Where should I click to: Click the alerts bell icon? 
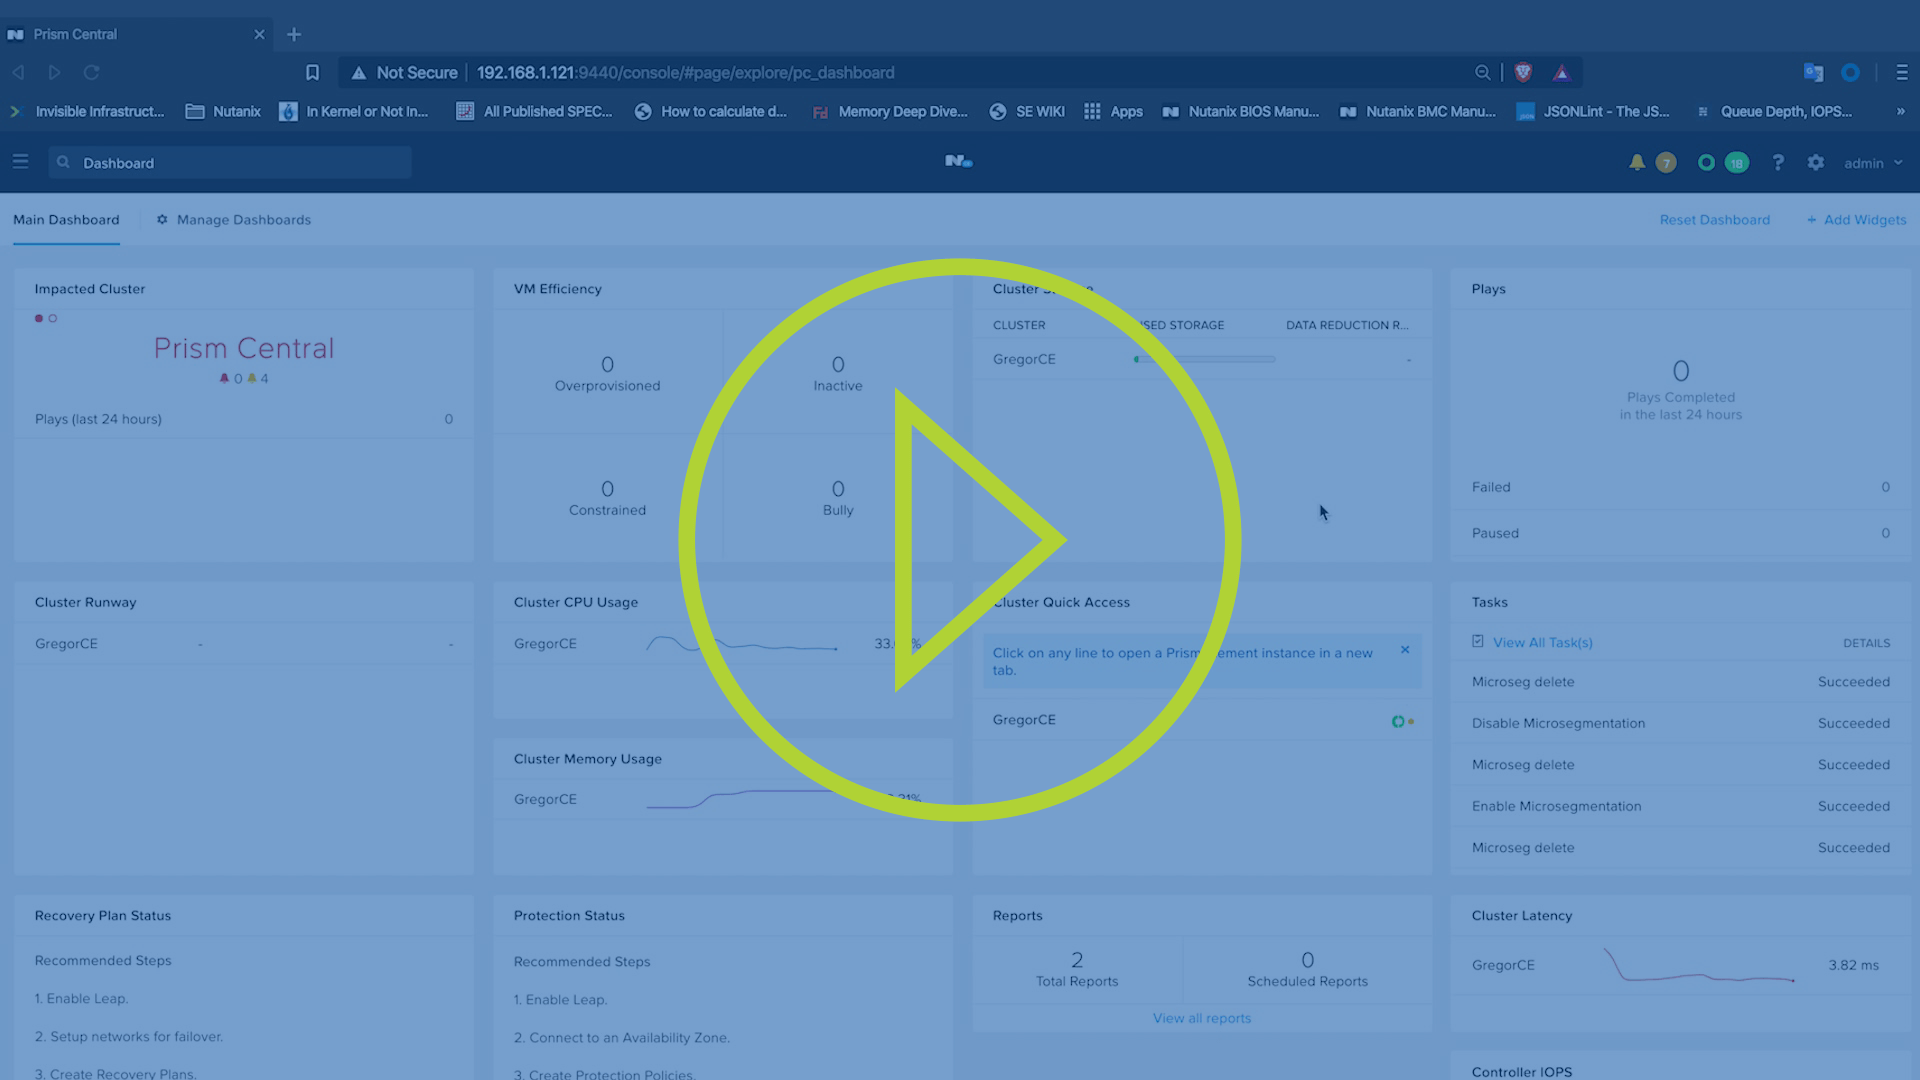[1637, 162]
